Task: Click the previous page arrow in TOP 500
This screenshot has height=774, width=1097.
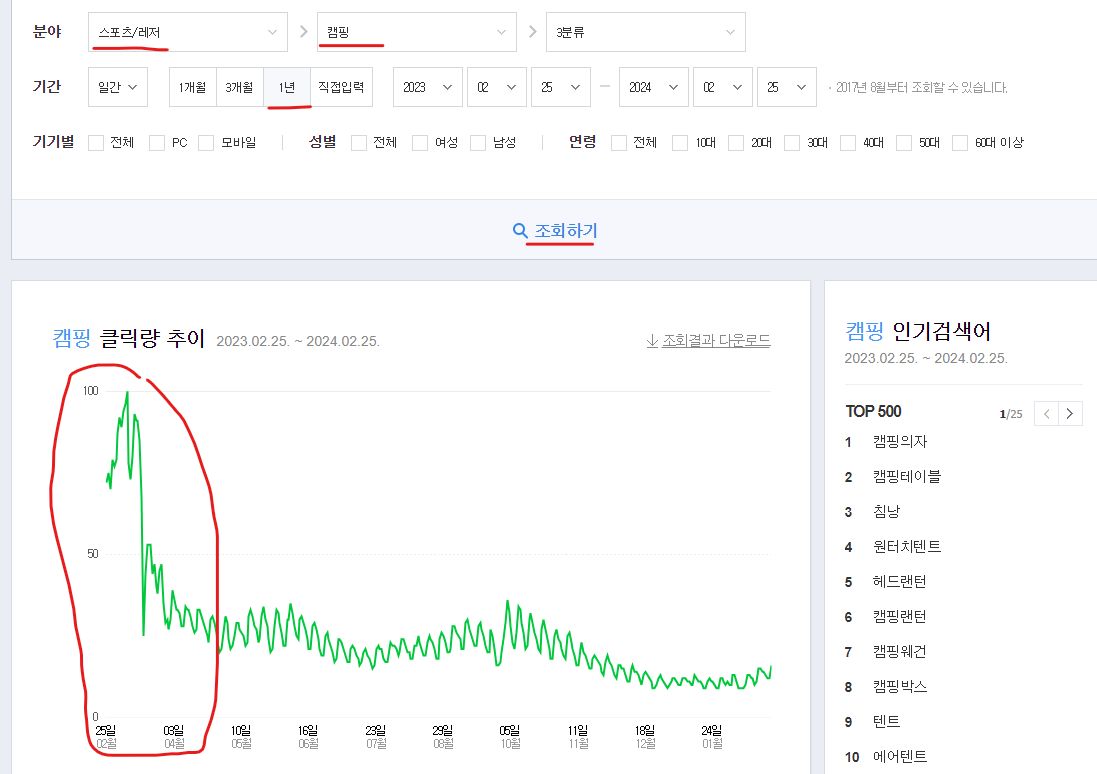Action: click(x=1046, y=413)
